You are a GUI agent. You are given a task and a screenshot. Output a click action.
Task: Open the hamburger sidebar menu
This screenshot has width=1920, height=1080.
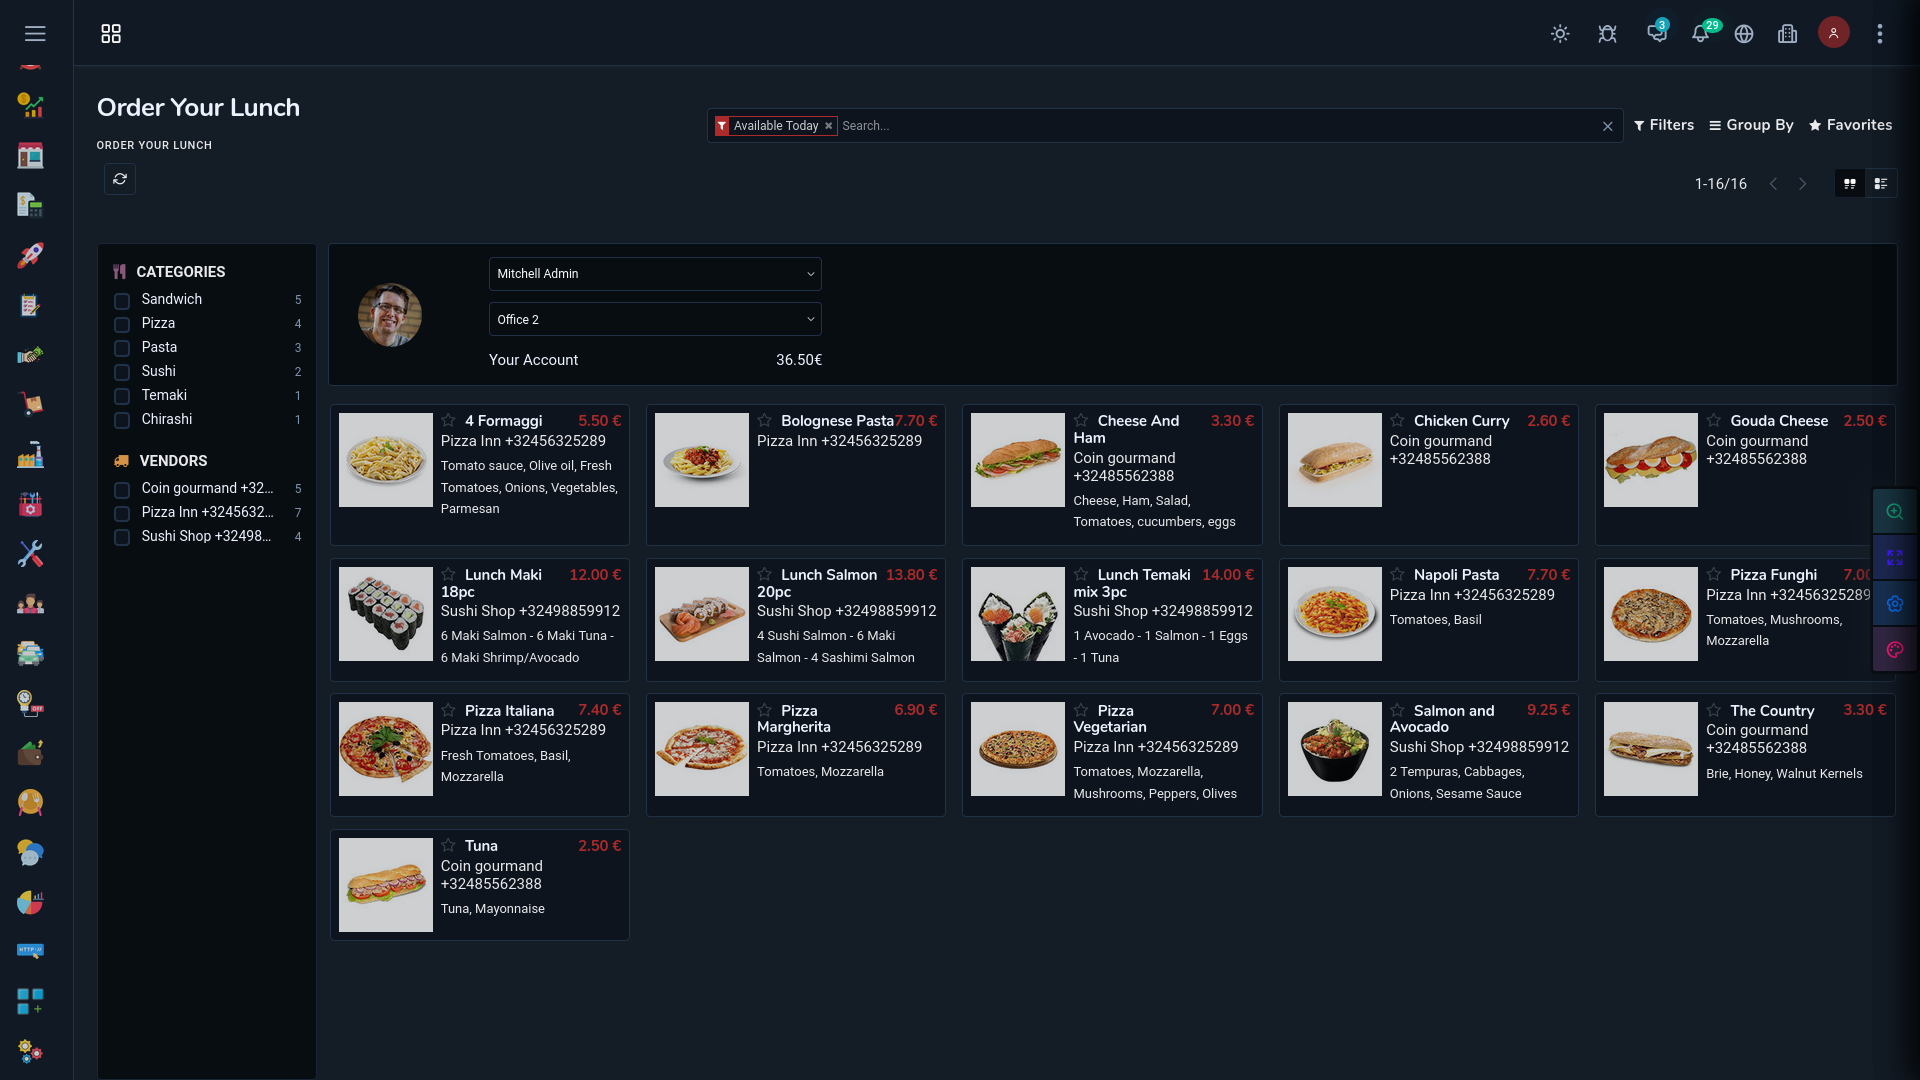[x=35, y=34]
